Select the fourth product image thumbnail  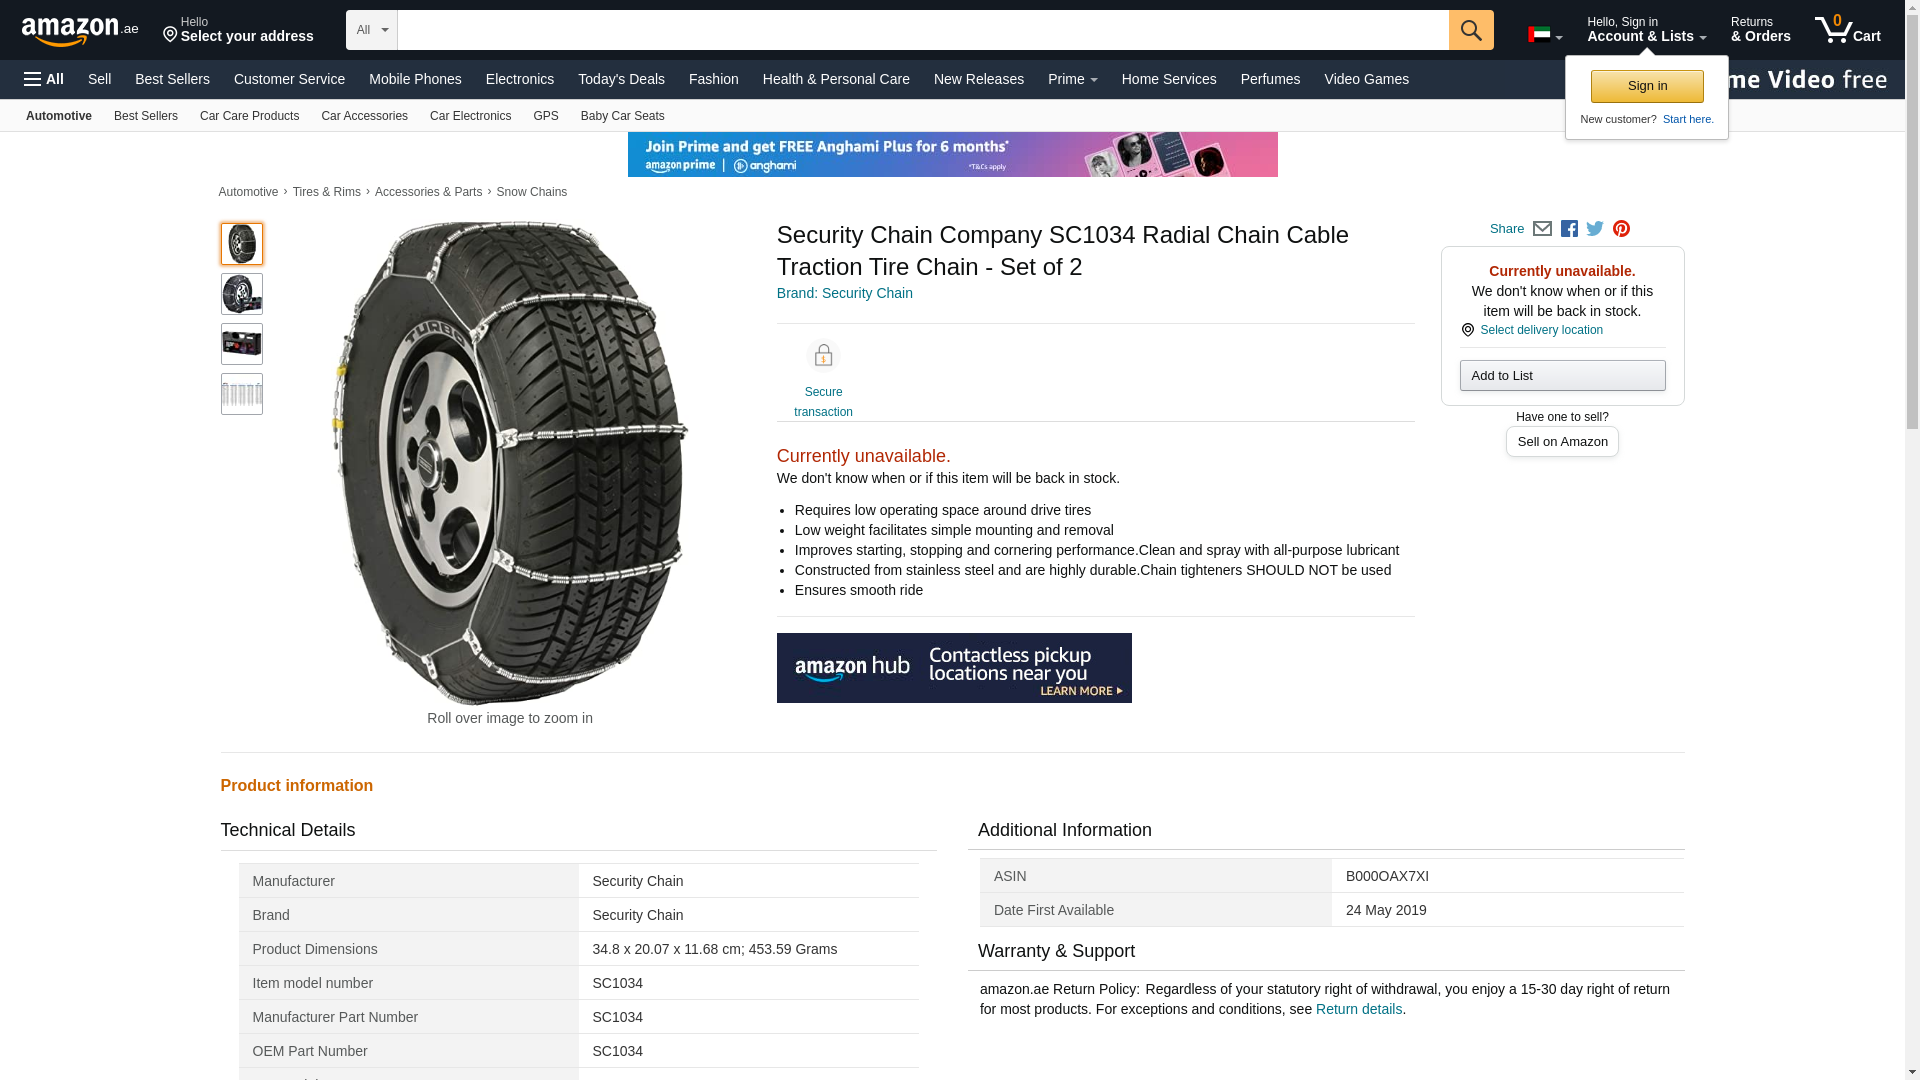[242, 394]
